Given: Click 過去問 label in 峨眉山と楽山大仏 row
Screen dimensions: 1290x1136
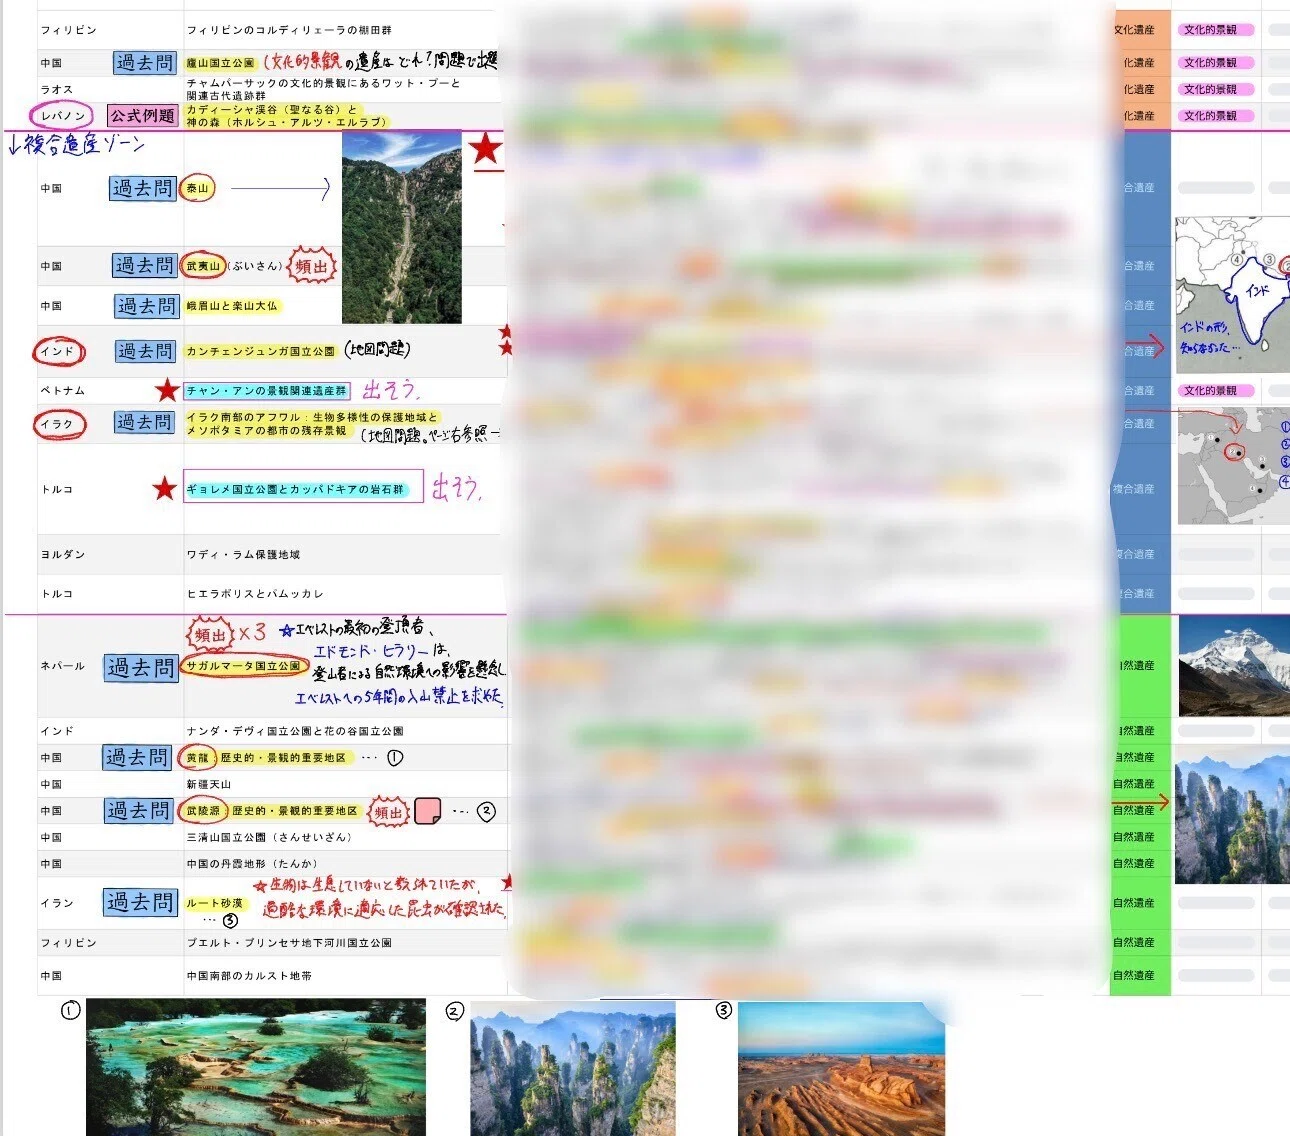Looking at the screenshot, I should tap(146, 306).
